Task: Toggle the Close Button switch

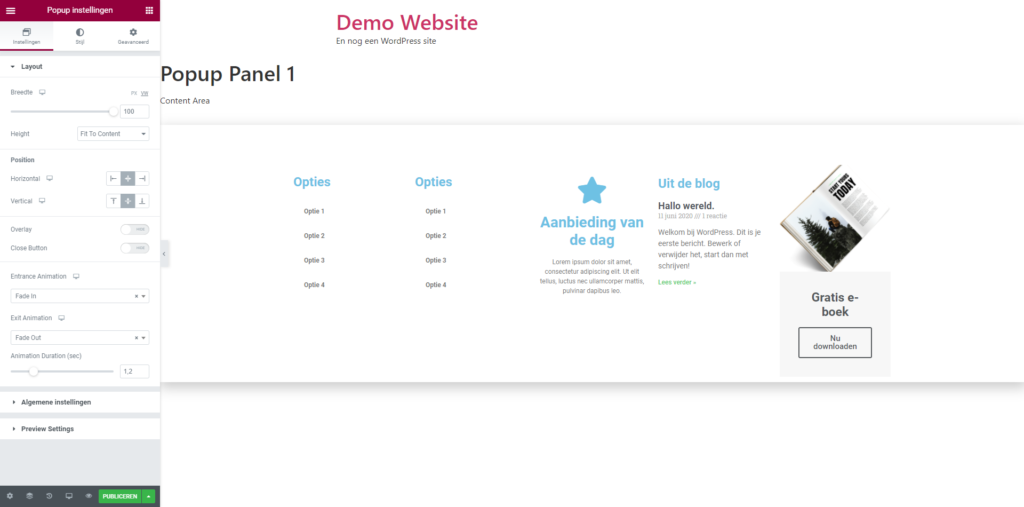Action: coord(135,248)
